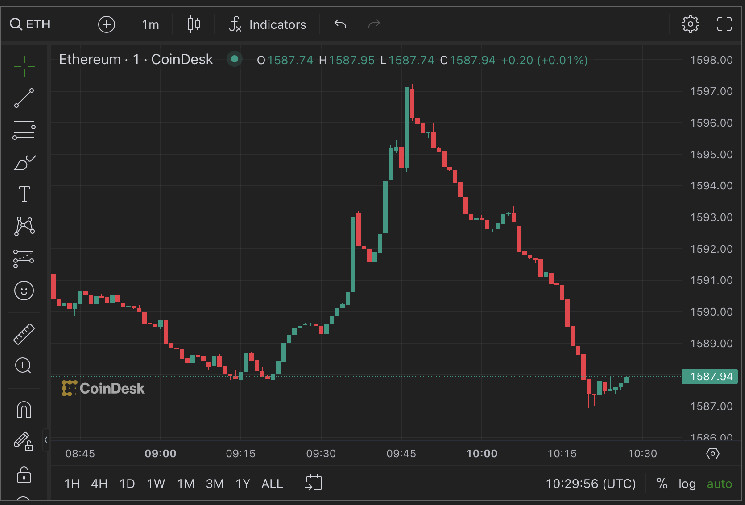
Task: Open the go to date calendar
Action: 313,483
